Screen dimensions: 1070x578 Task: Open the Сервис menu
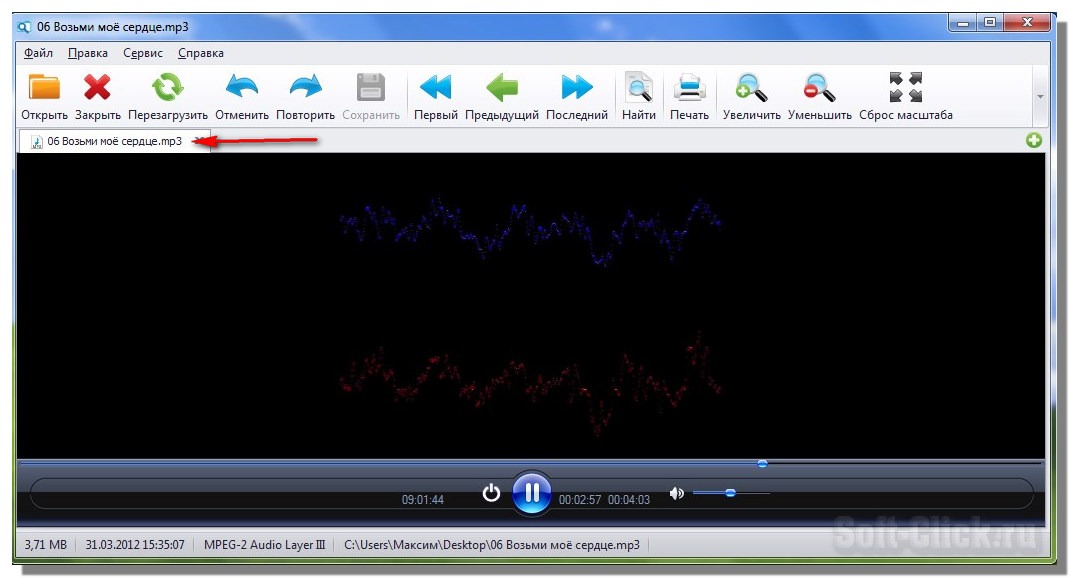click(x=143, y=53)
